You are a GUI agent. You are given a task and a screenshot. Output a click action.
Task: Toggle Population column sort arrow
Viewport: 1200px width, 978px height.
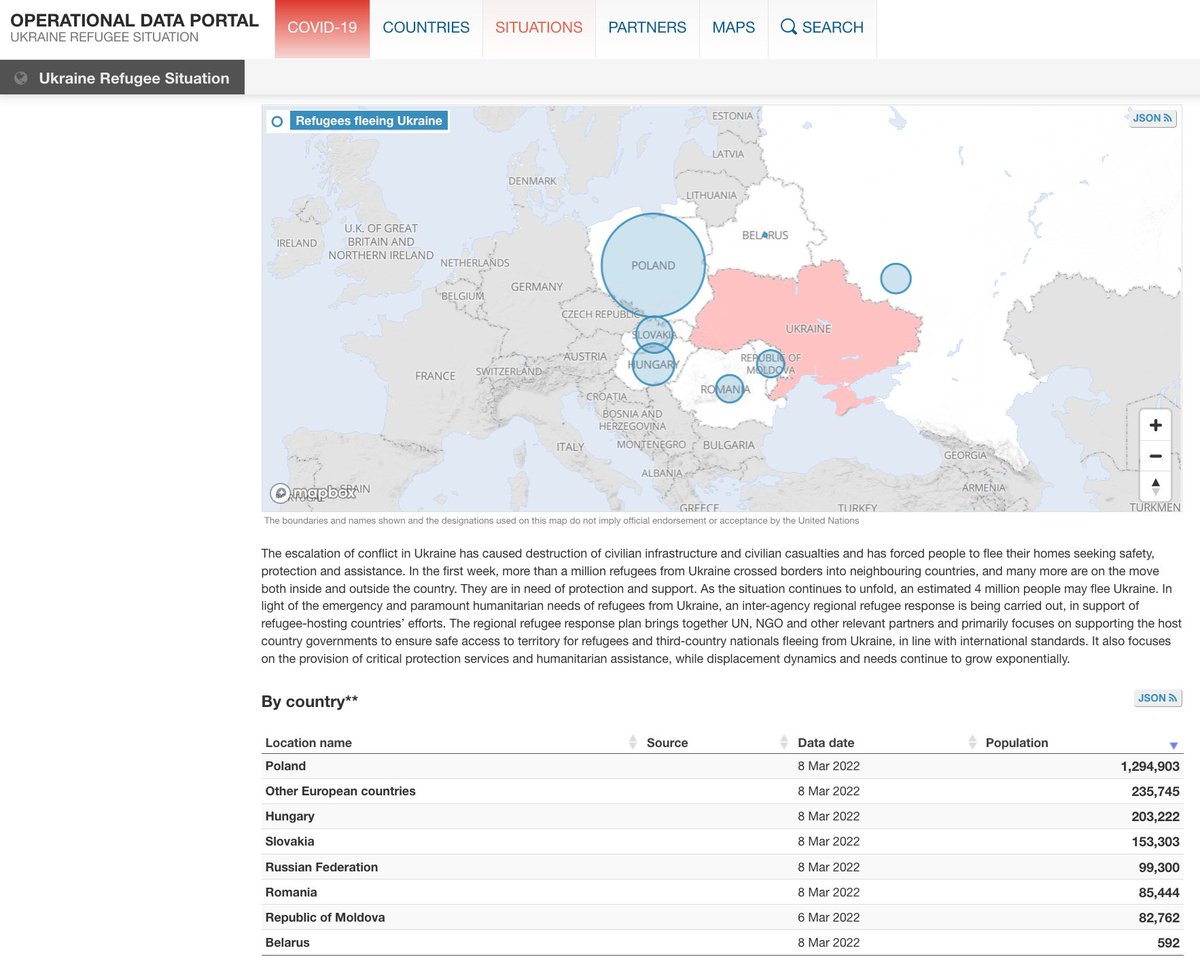coord(1174,745)
